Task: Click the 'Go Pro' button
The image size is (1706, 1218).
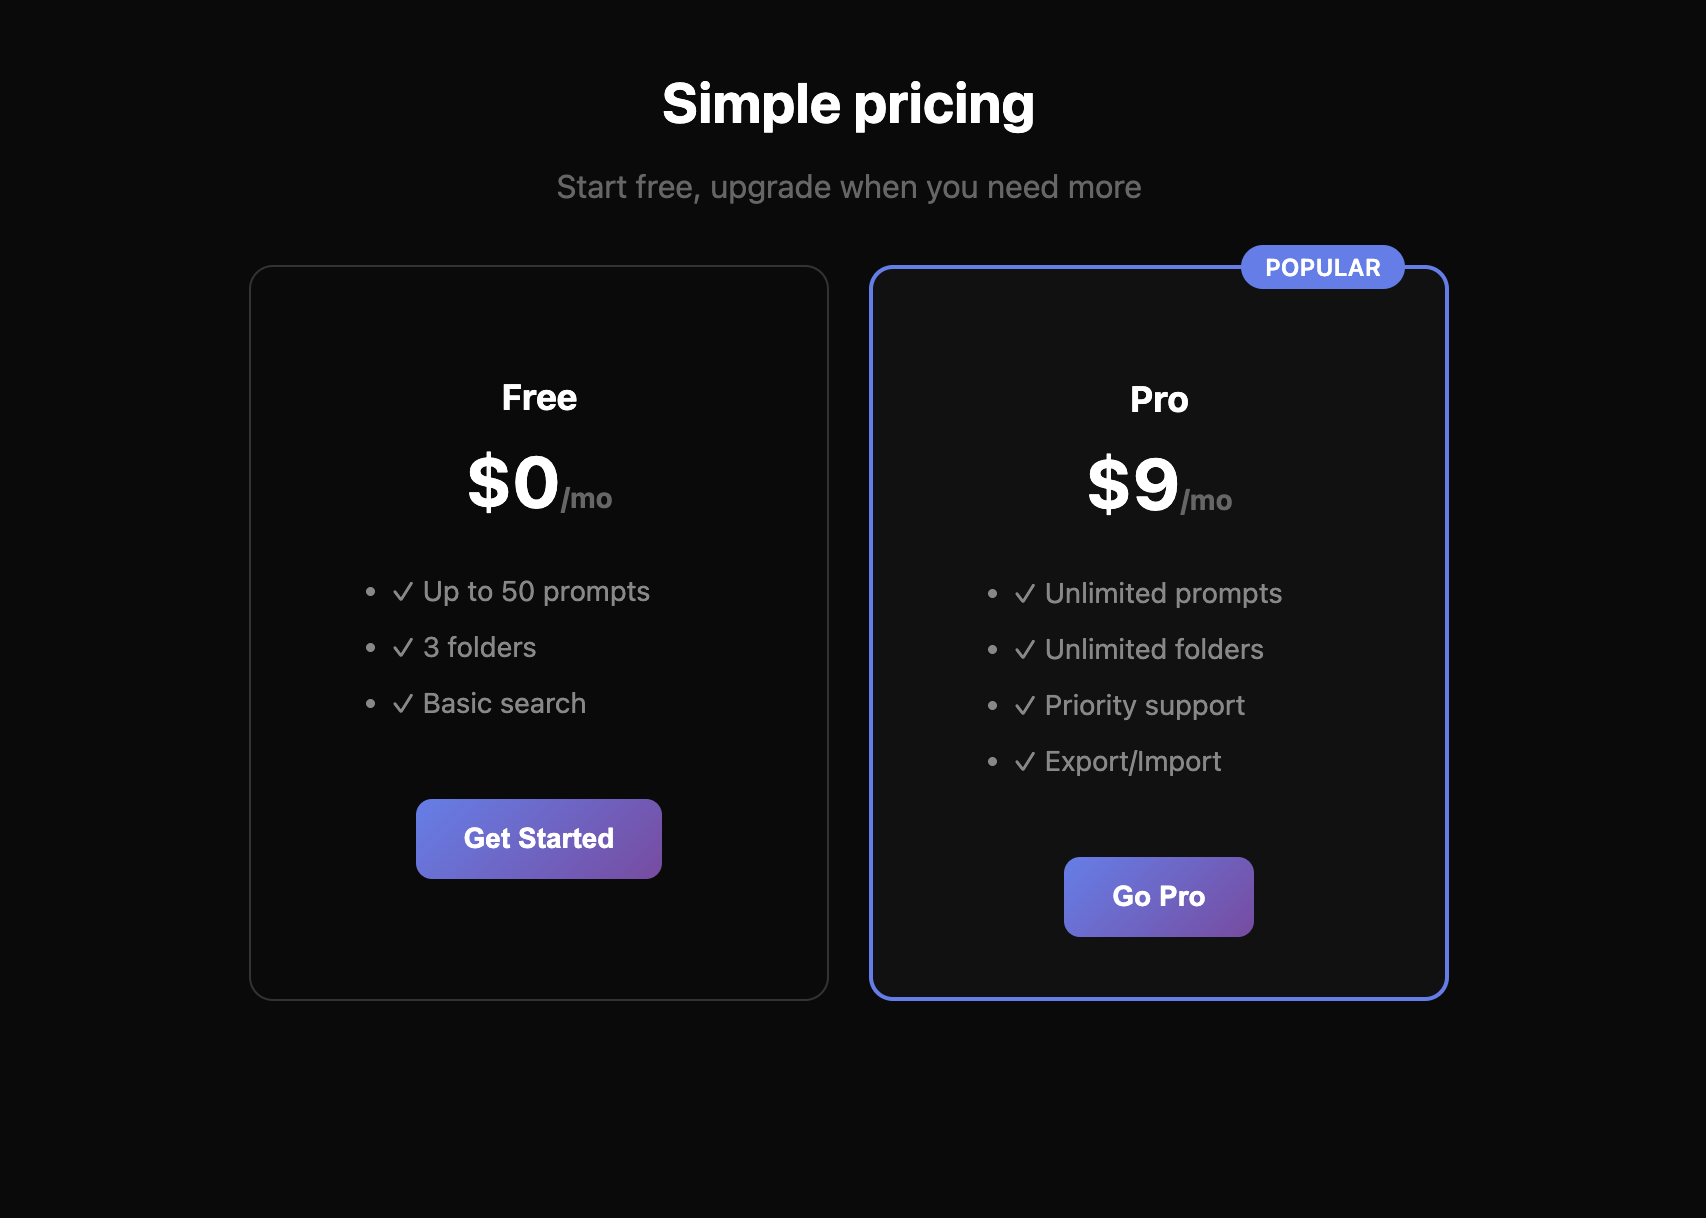Action: click(1158, 896)
